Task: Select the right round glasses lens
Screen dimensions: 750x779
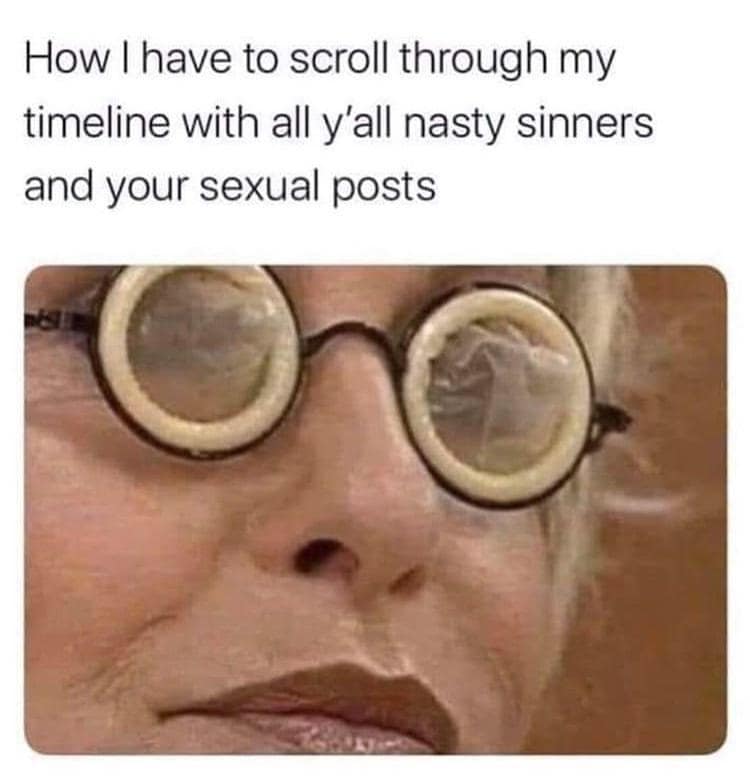Action: point(499,395)
